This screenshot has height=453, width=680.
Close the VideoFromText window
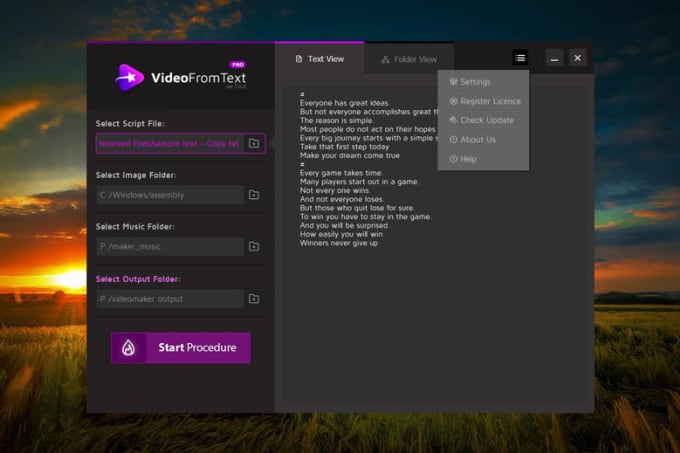[x=577, y=58]
